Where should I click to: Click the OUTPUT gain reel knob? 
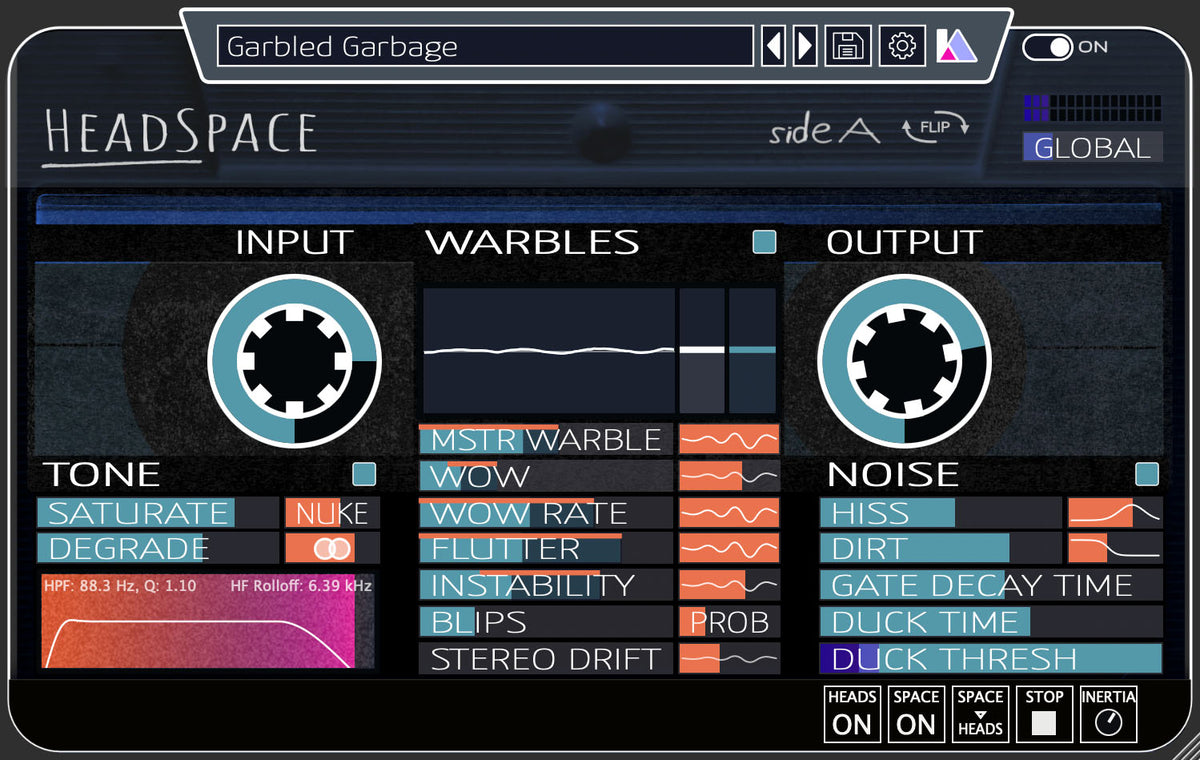coord(904,360)
